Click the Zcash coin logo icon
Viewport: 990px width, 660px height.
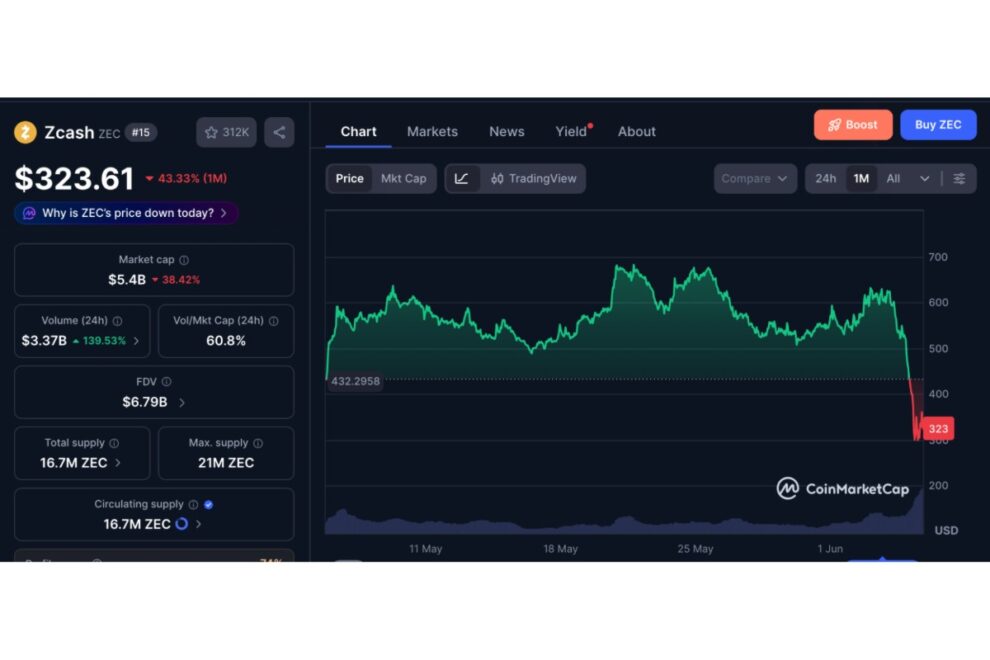click(25, 132)
